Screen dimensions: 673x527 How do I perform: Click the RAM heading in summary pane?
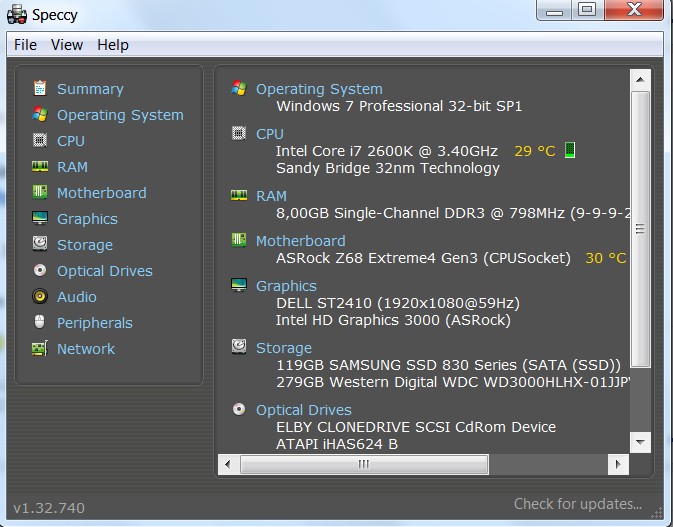[x=271, y=196]
